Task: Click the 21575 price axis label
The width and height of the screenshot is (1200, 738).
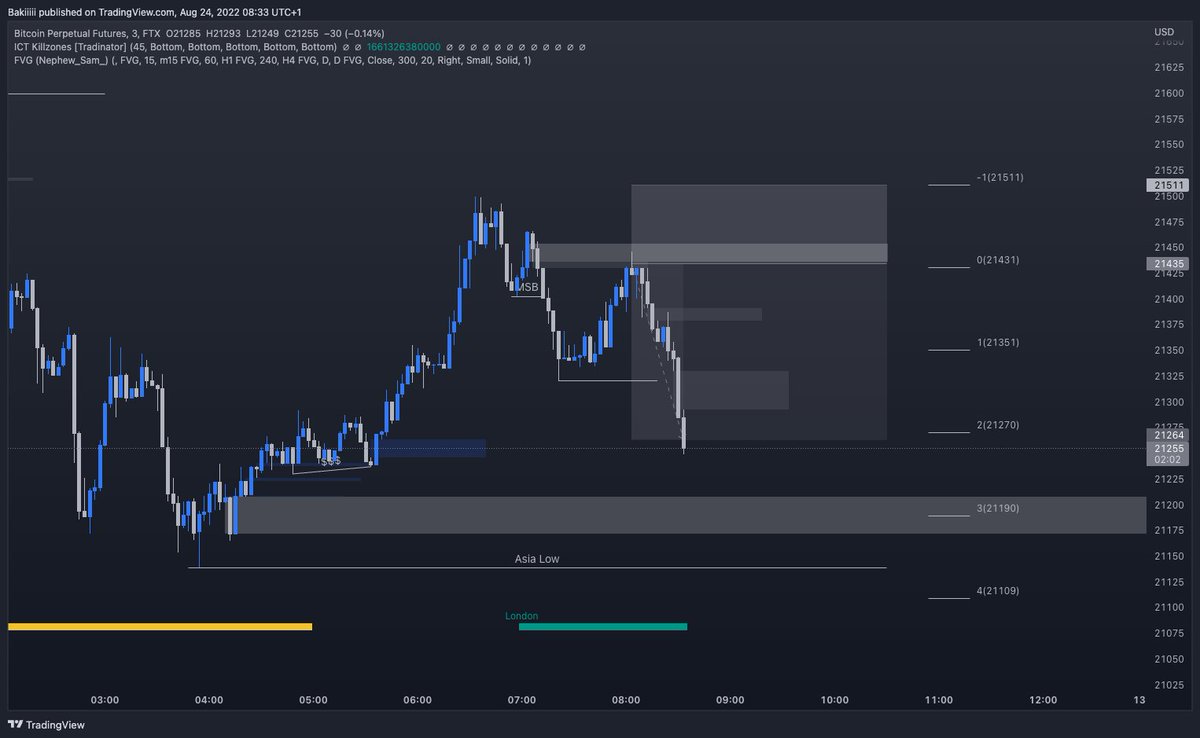Action: 1169,119
